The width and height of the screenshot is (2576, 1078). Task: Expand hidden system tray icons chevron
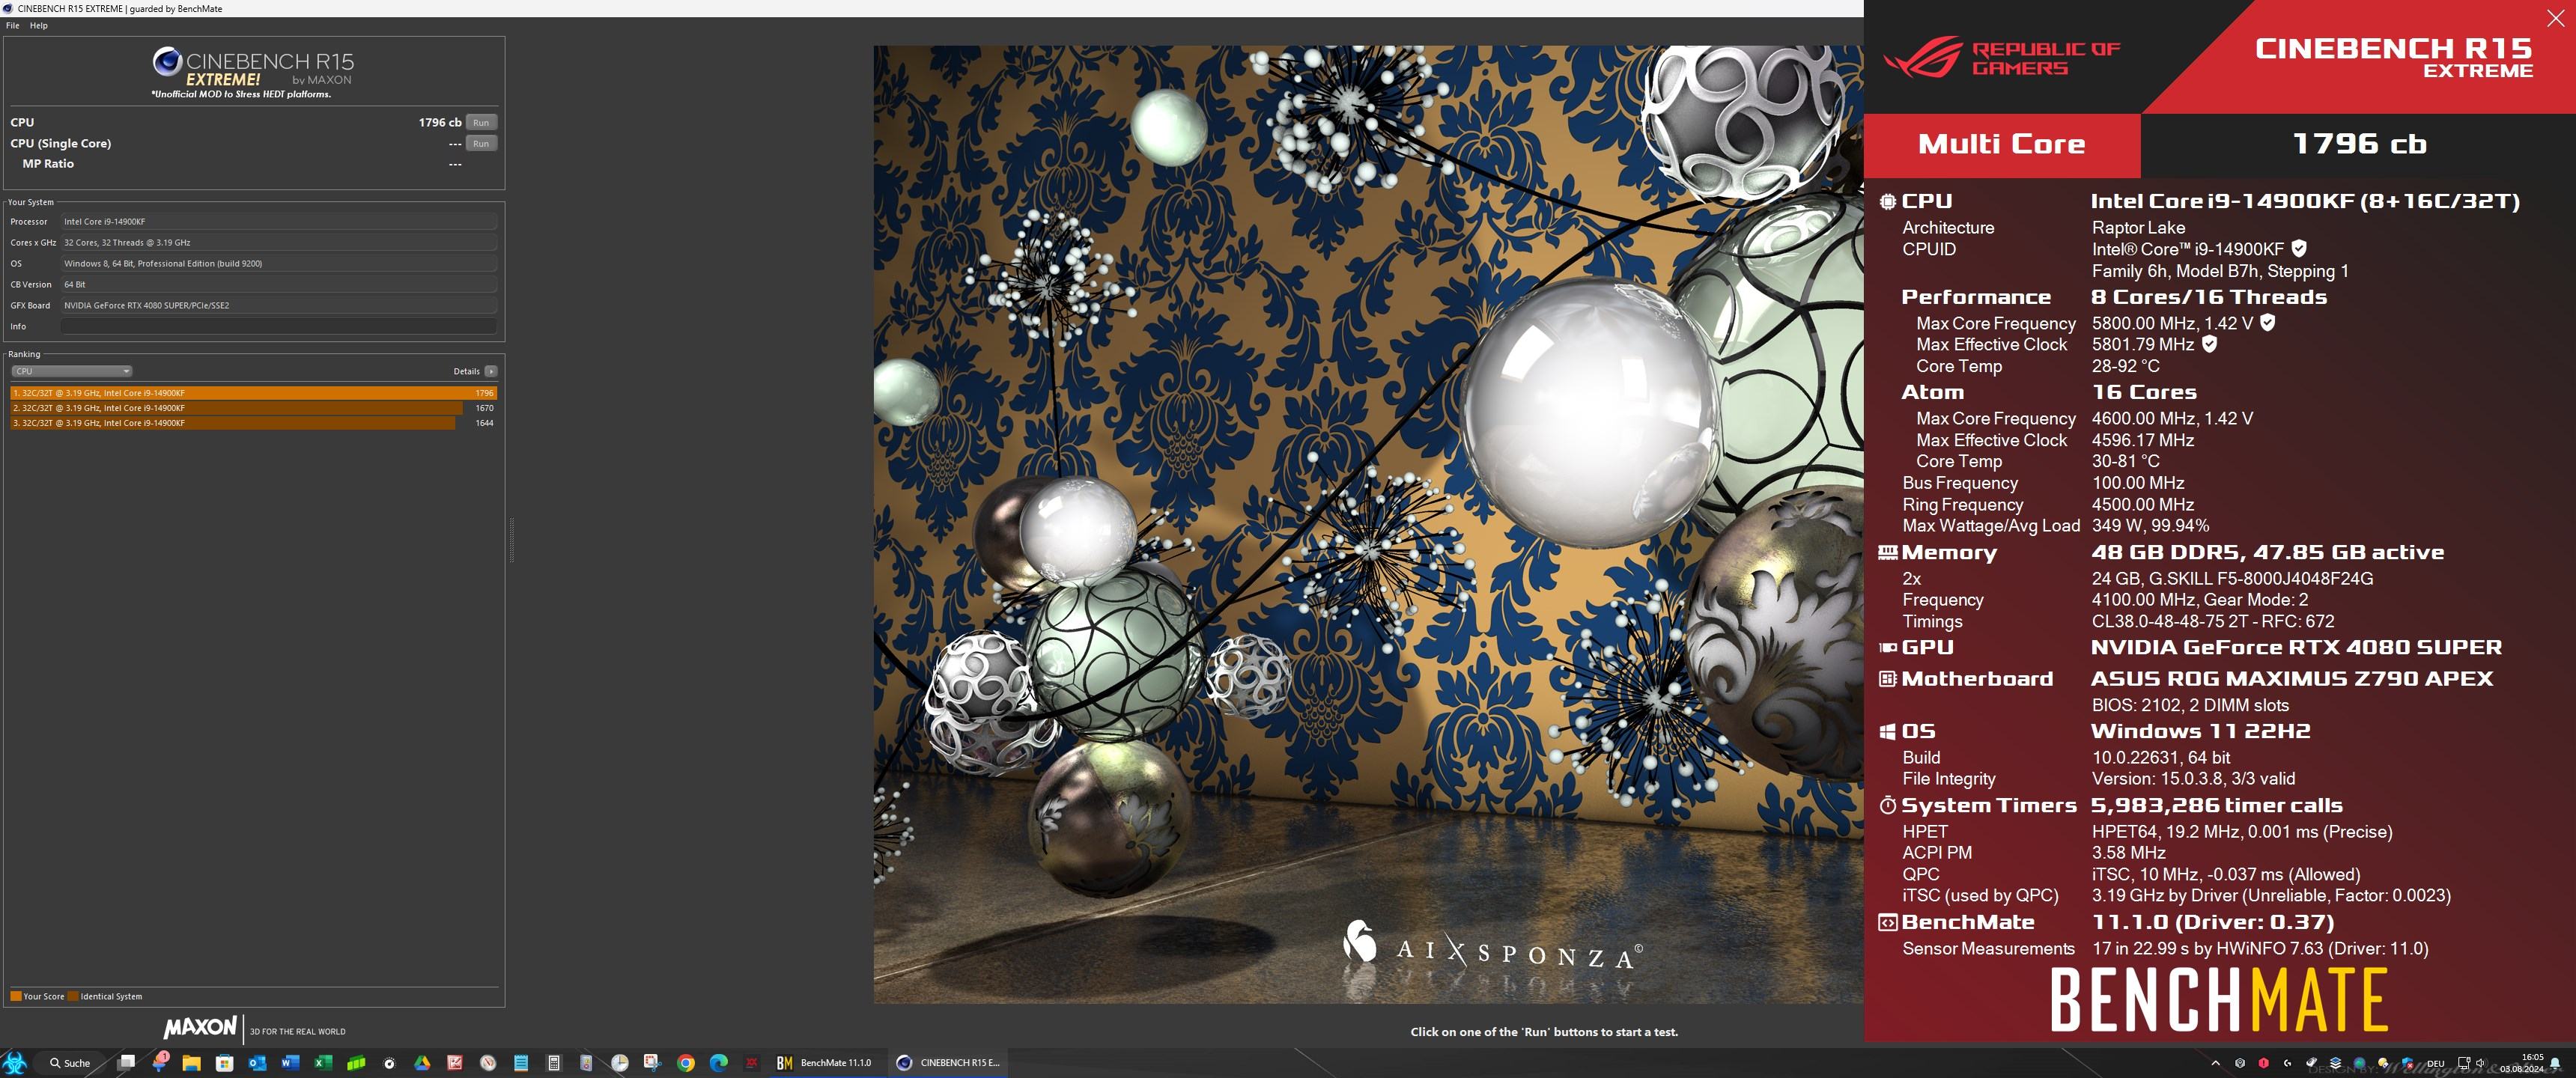point(2216,1063)
